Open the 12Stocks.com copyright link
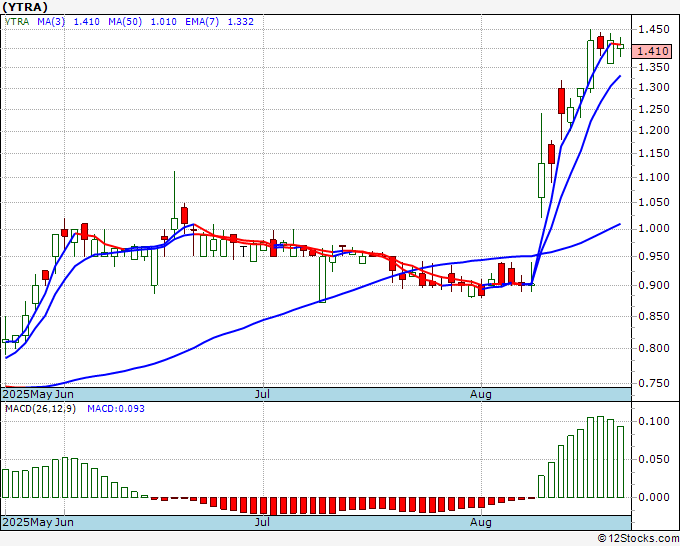The image size is (680, 546). point(638,539)
